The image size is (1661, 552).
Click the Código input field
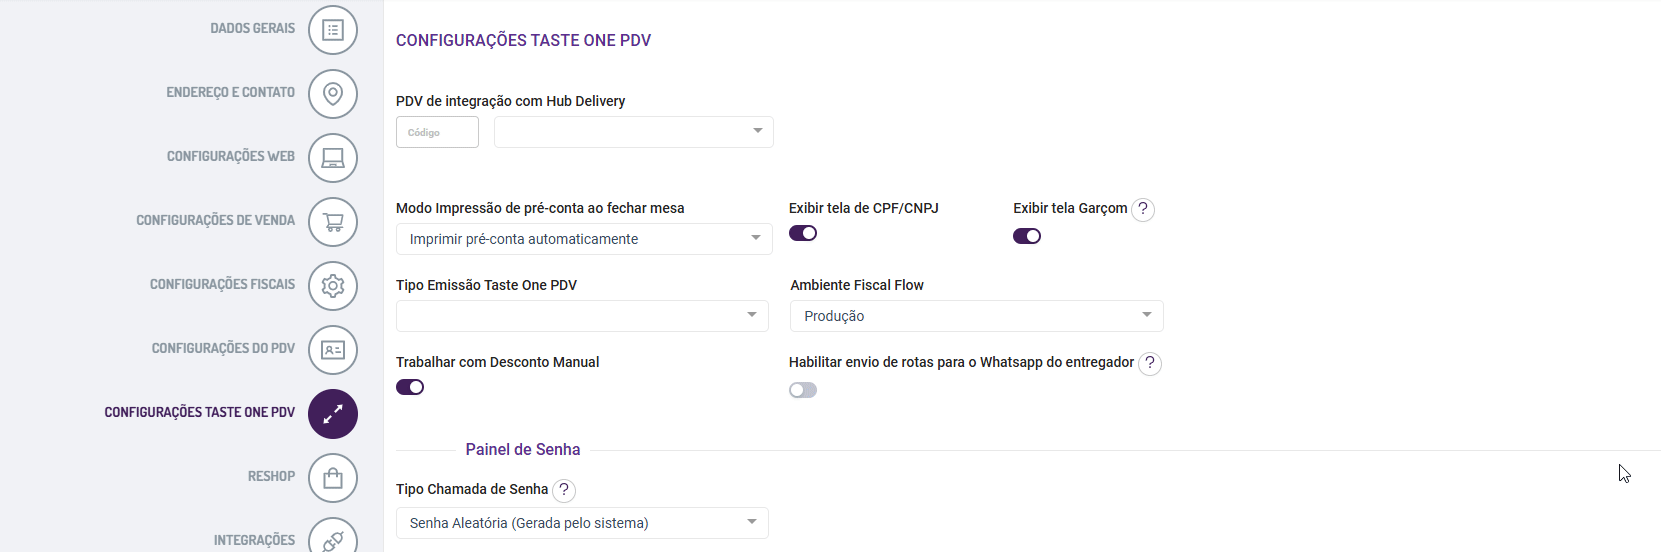point(437,132)
